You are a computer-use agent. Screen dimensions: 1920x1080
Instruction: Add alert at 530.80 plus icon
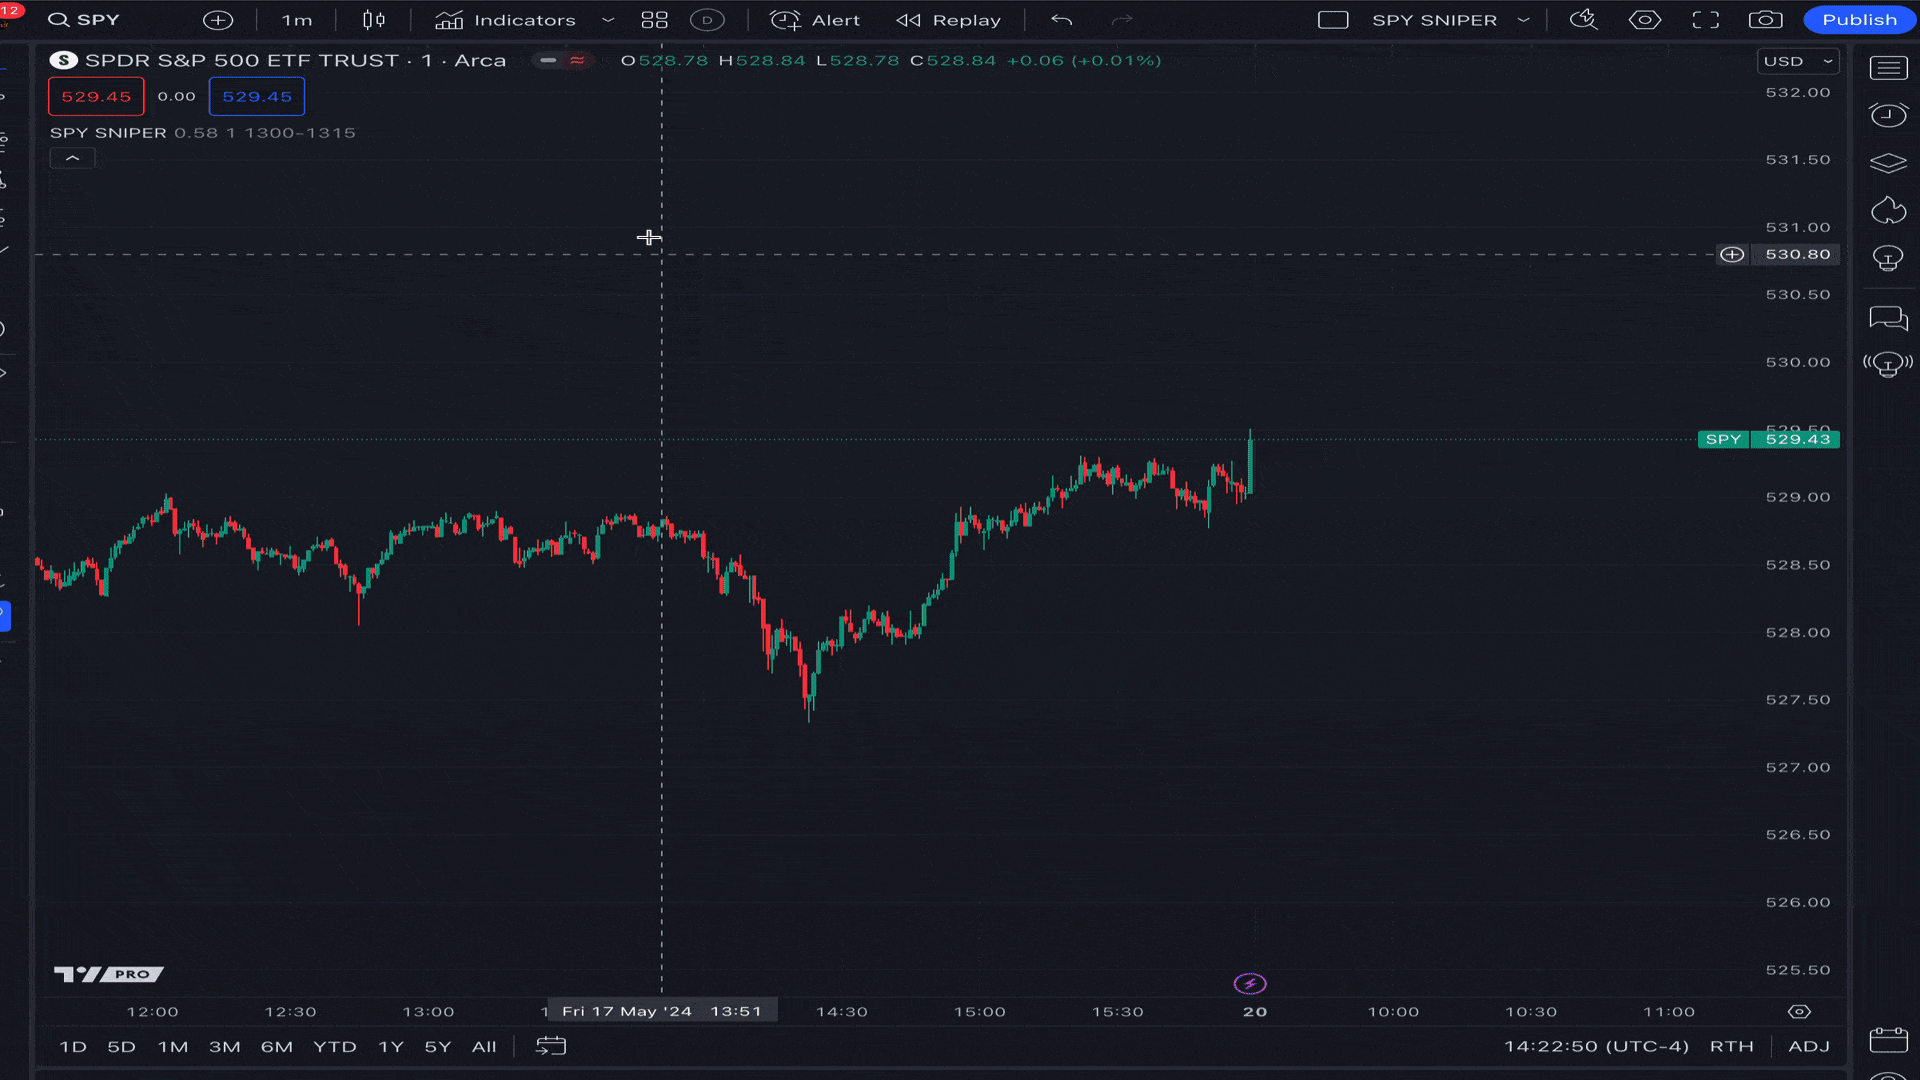1732,255
